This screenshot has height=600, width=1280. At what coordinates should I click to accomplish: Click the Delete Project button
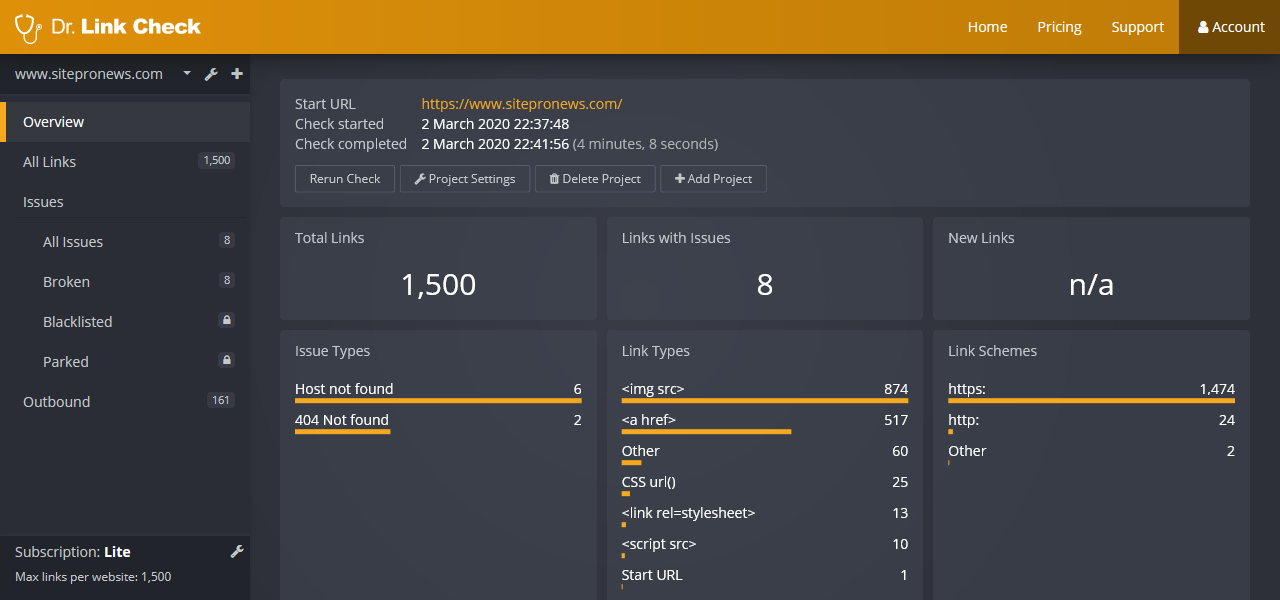pyautogui.click(x=595, y=179)
